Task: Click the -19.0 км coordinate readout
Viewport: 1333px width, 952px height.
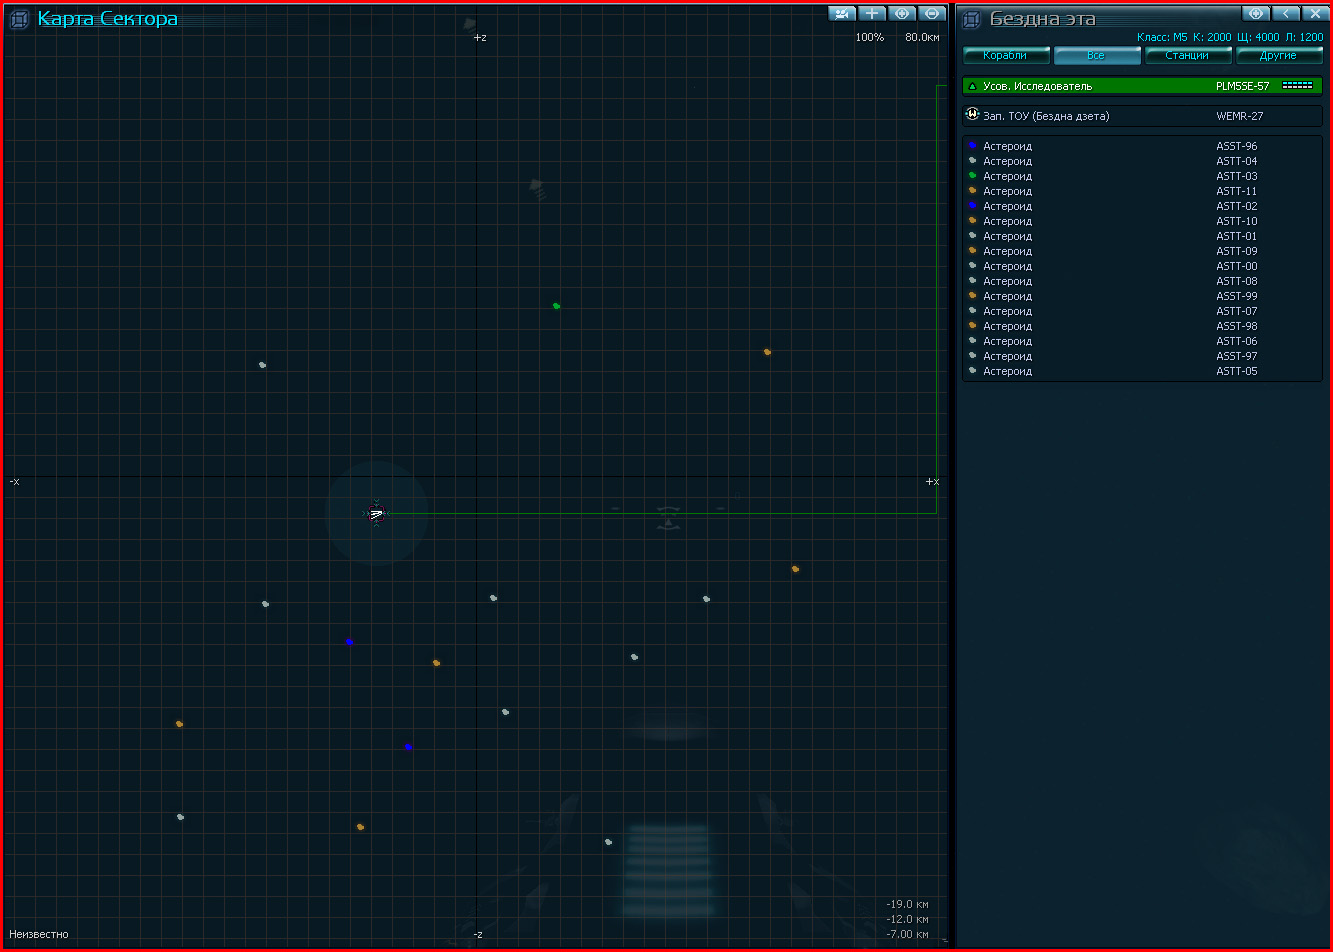Action: [x=907, y=905]
